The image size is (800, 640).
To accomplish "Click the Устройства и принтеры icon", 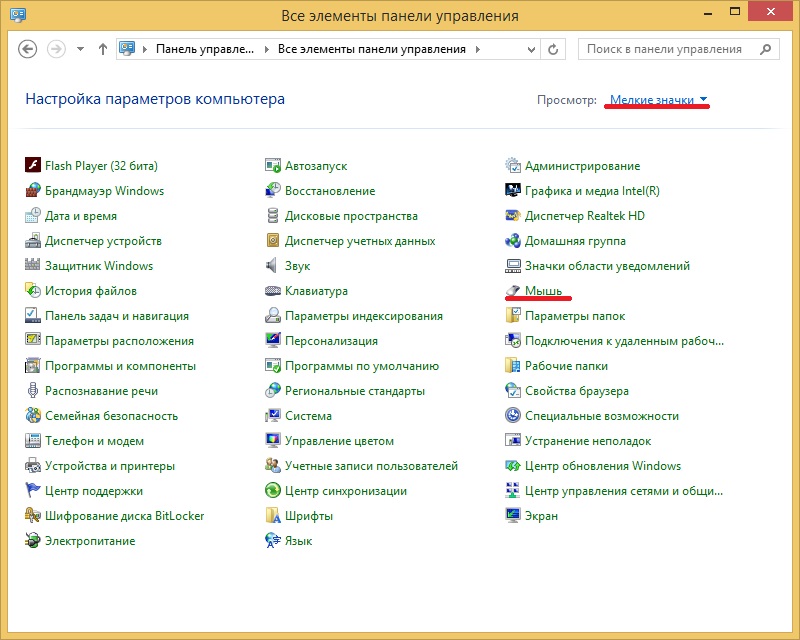I will click(33, 465).
